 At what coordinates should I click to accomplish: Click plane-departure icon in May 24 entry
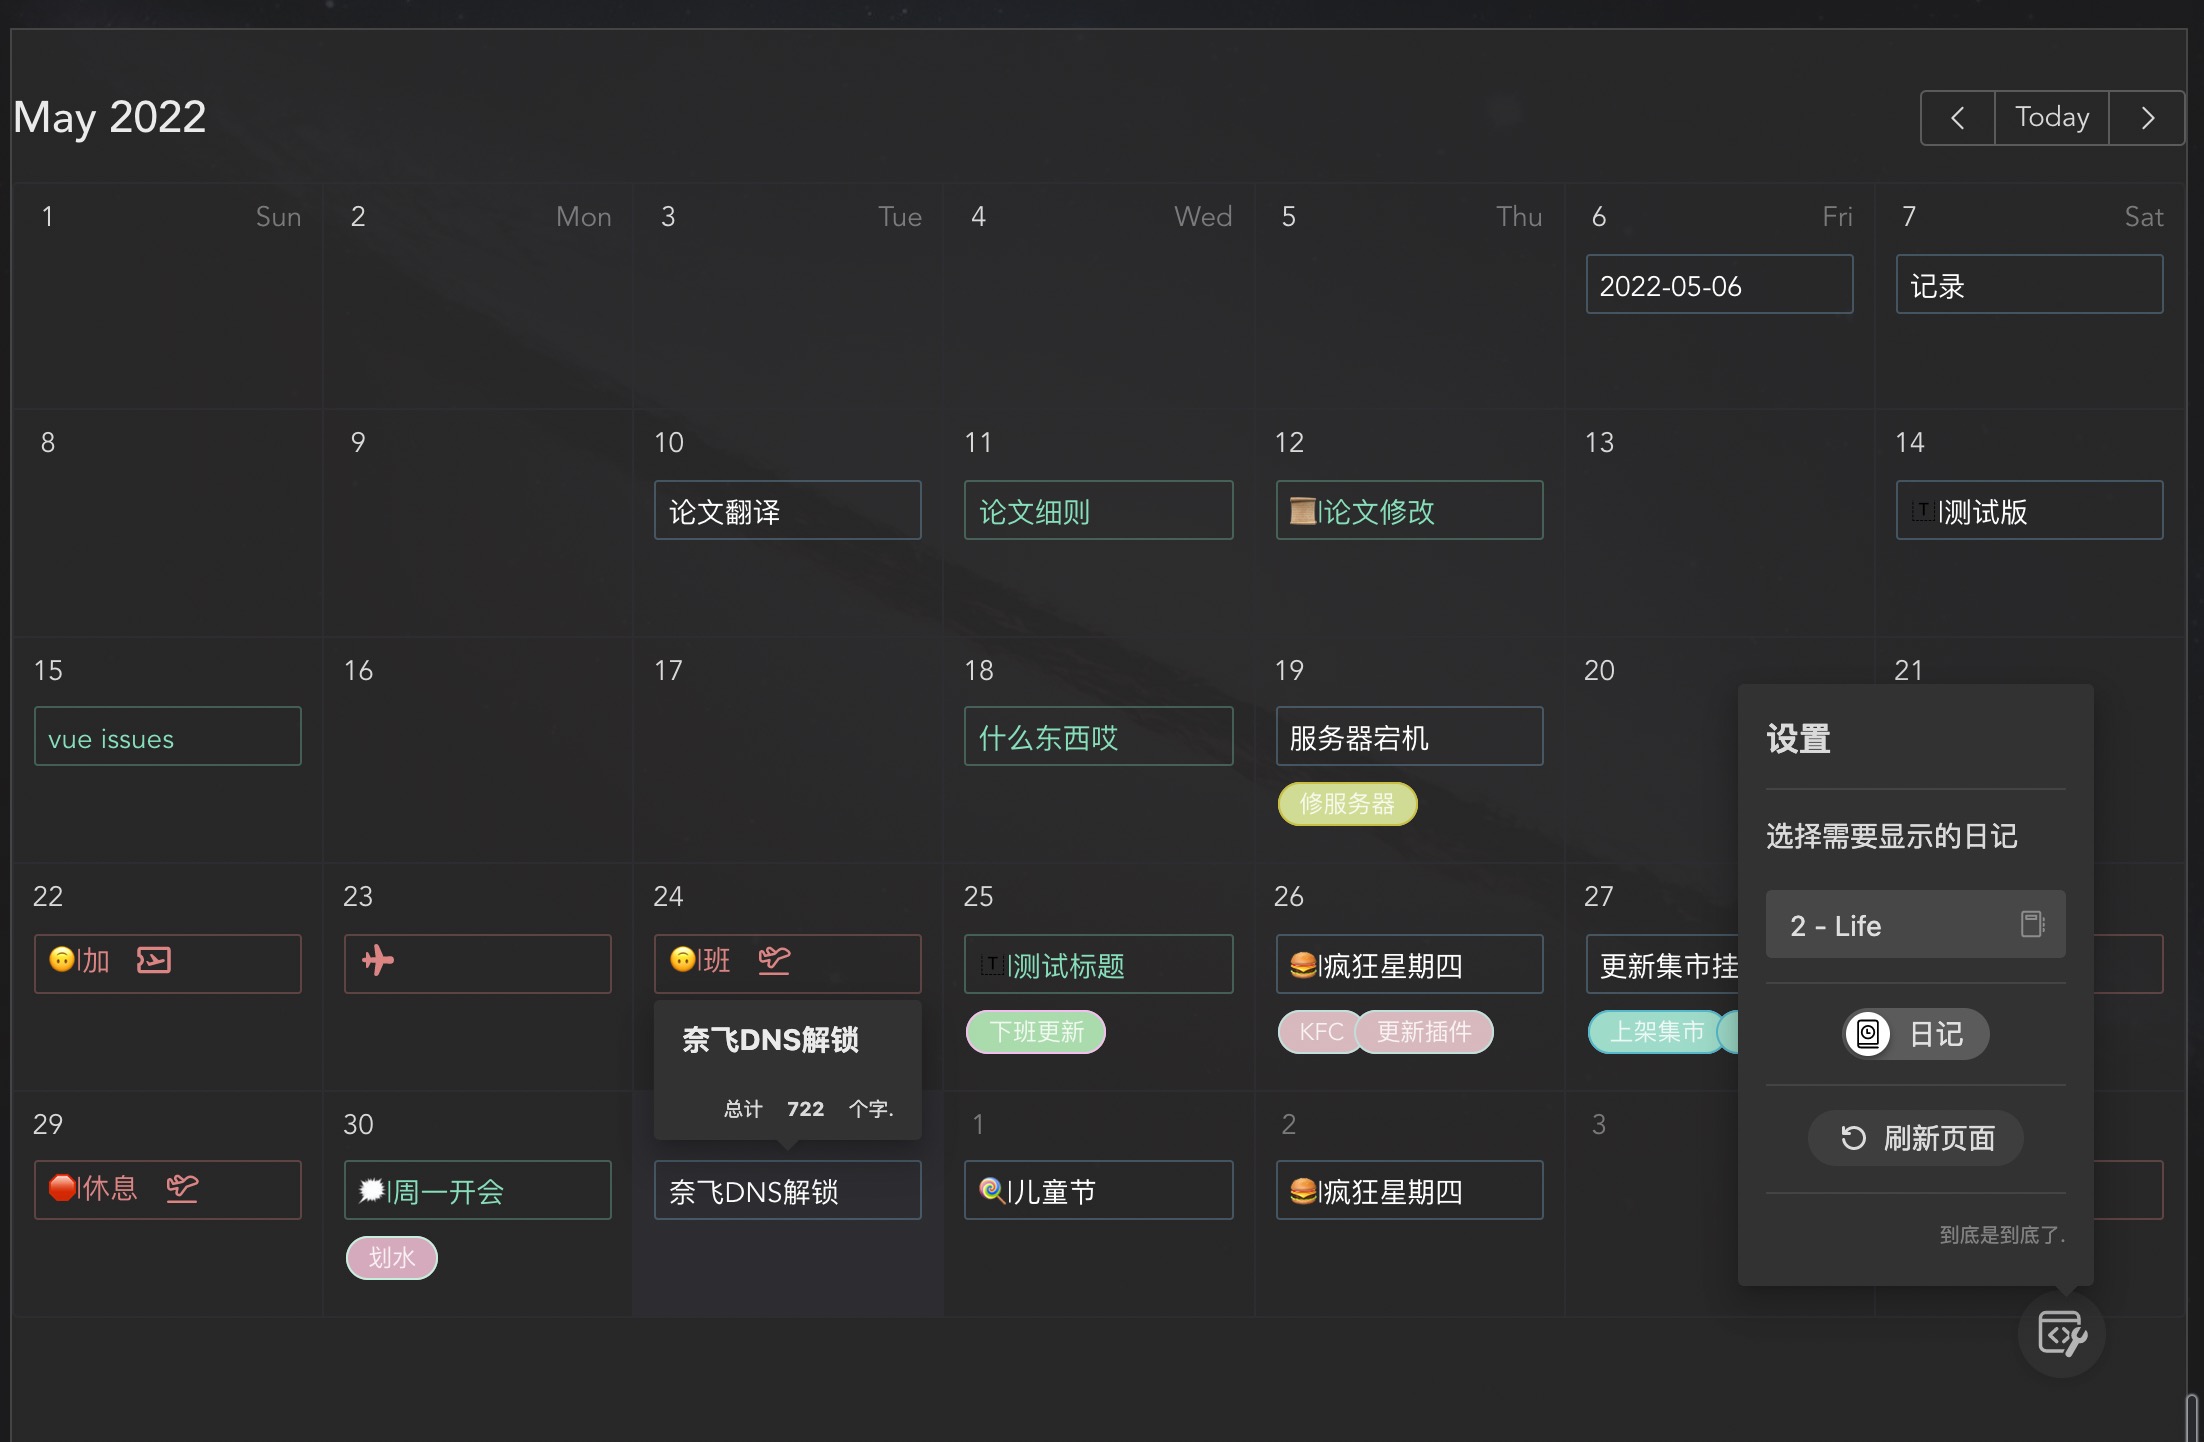(x=774, y=961)
